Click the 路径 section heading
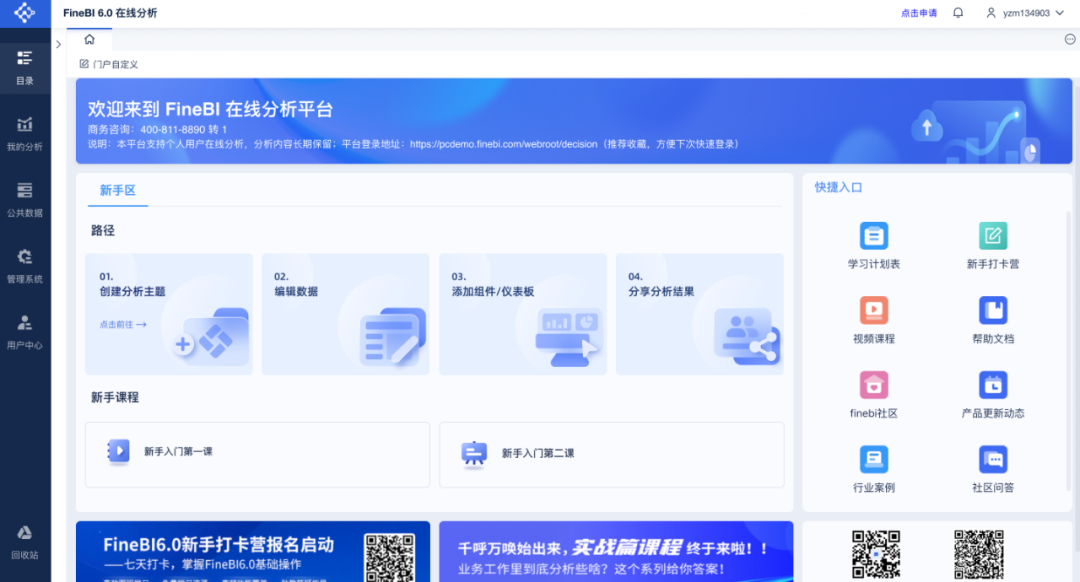Viewport: 1080px width, 582px height. coord(103,231)
